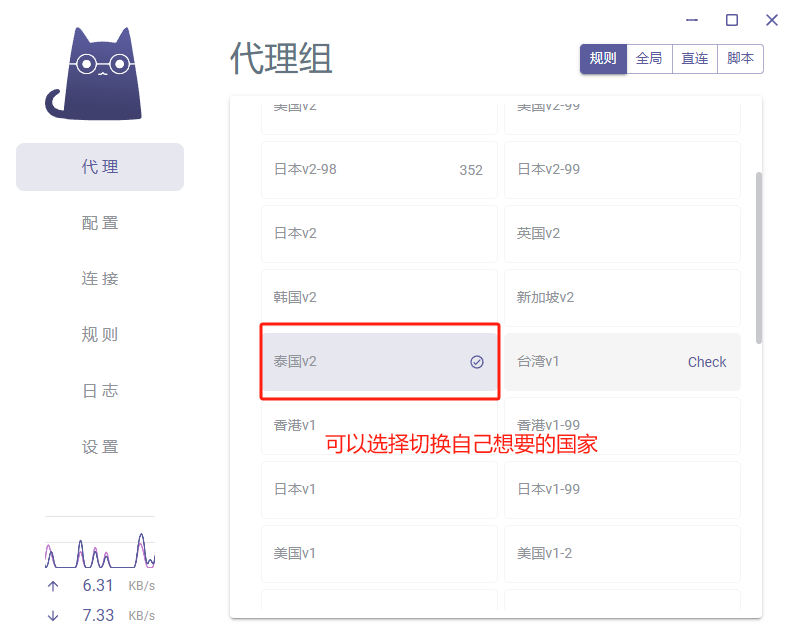Maximize the application window

pos(732,20)
